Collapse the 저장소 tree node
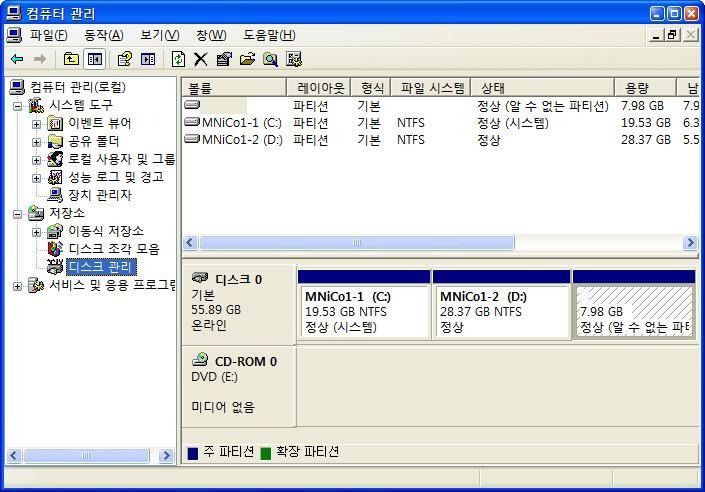Image resolution: width=705 pixels, height=492 pixels. 17,214
